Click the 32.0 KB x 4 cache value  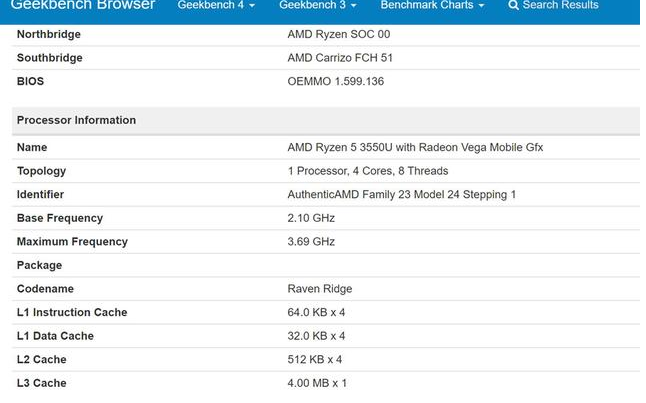point(316,336)
